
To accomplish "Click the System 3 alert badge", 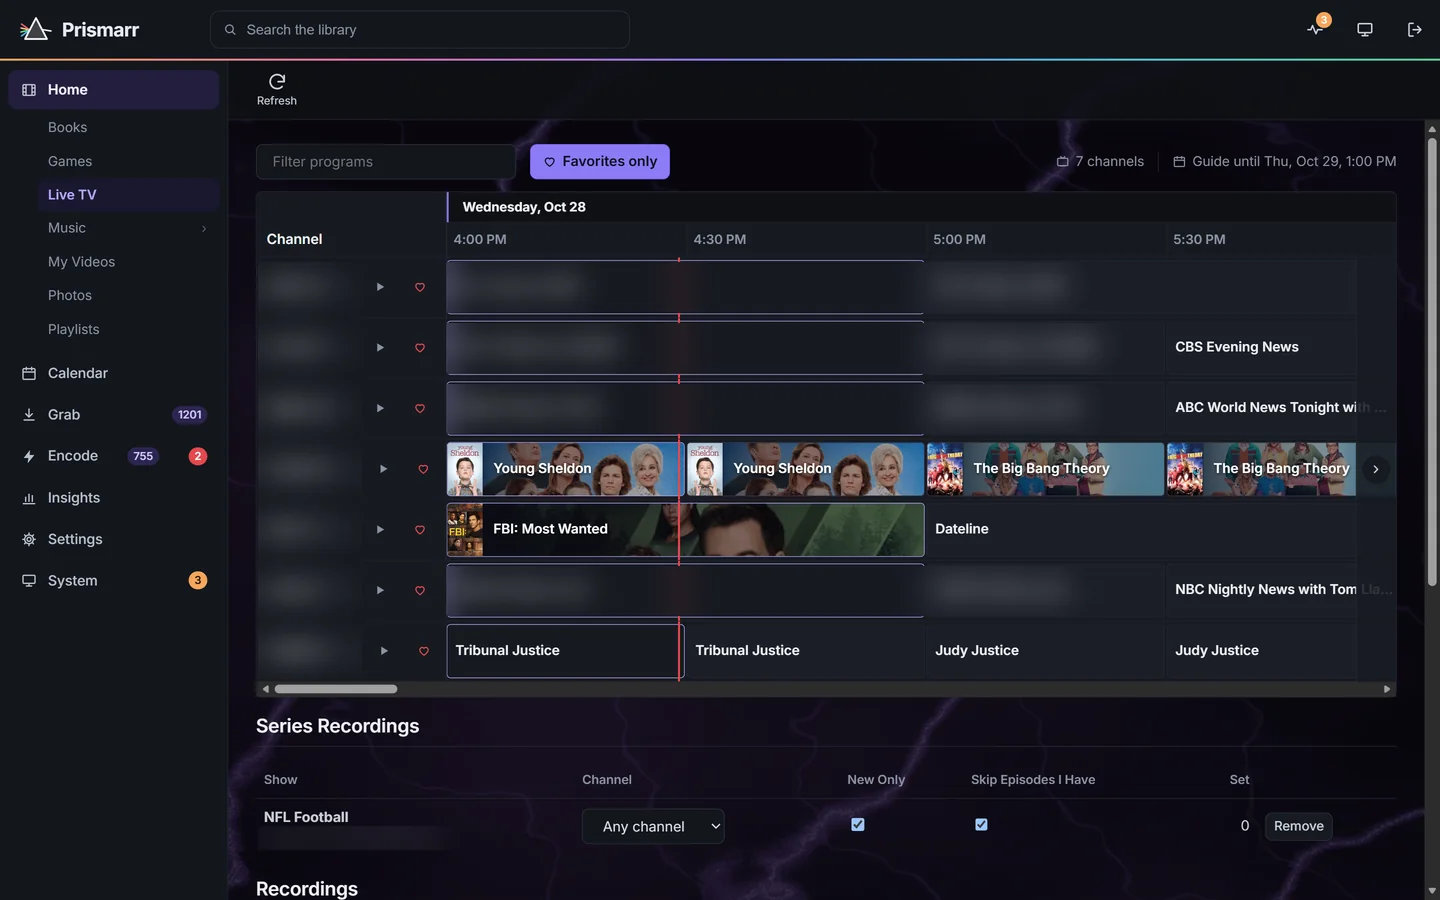I will tap(198, 581).
